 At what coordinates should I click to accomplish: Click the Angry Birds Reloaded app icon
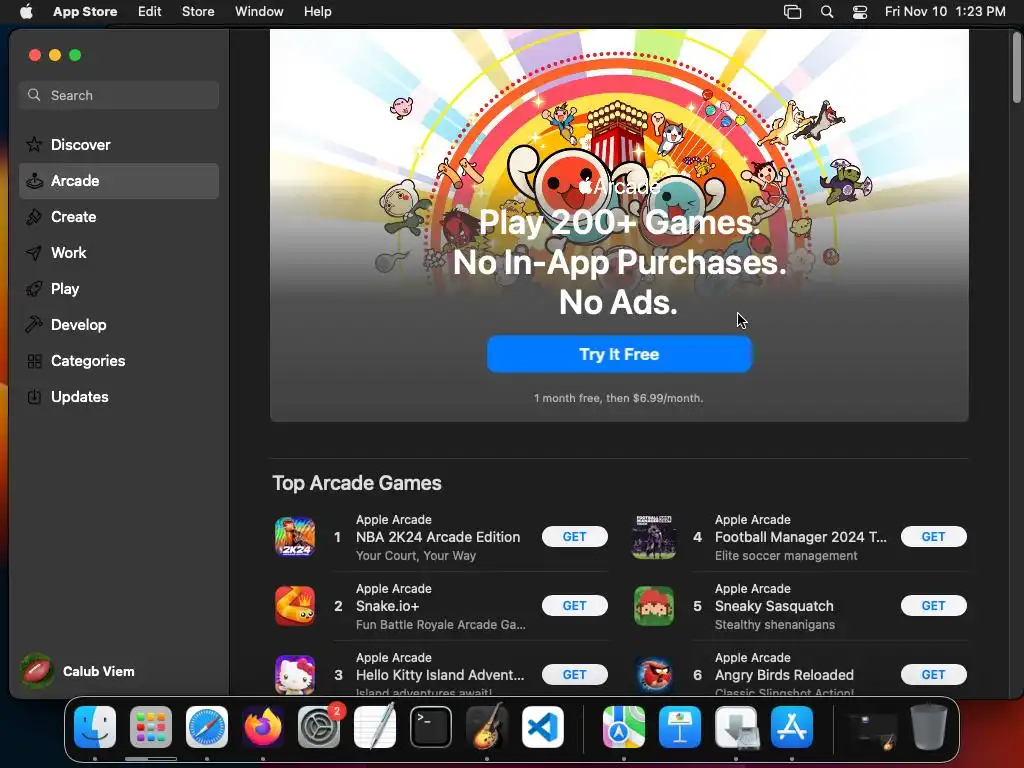(654, 675)
